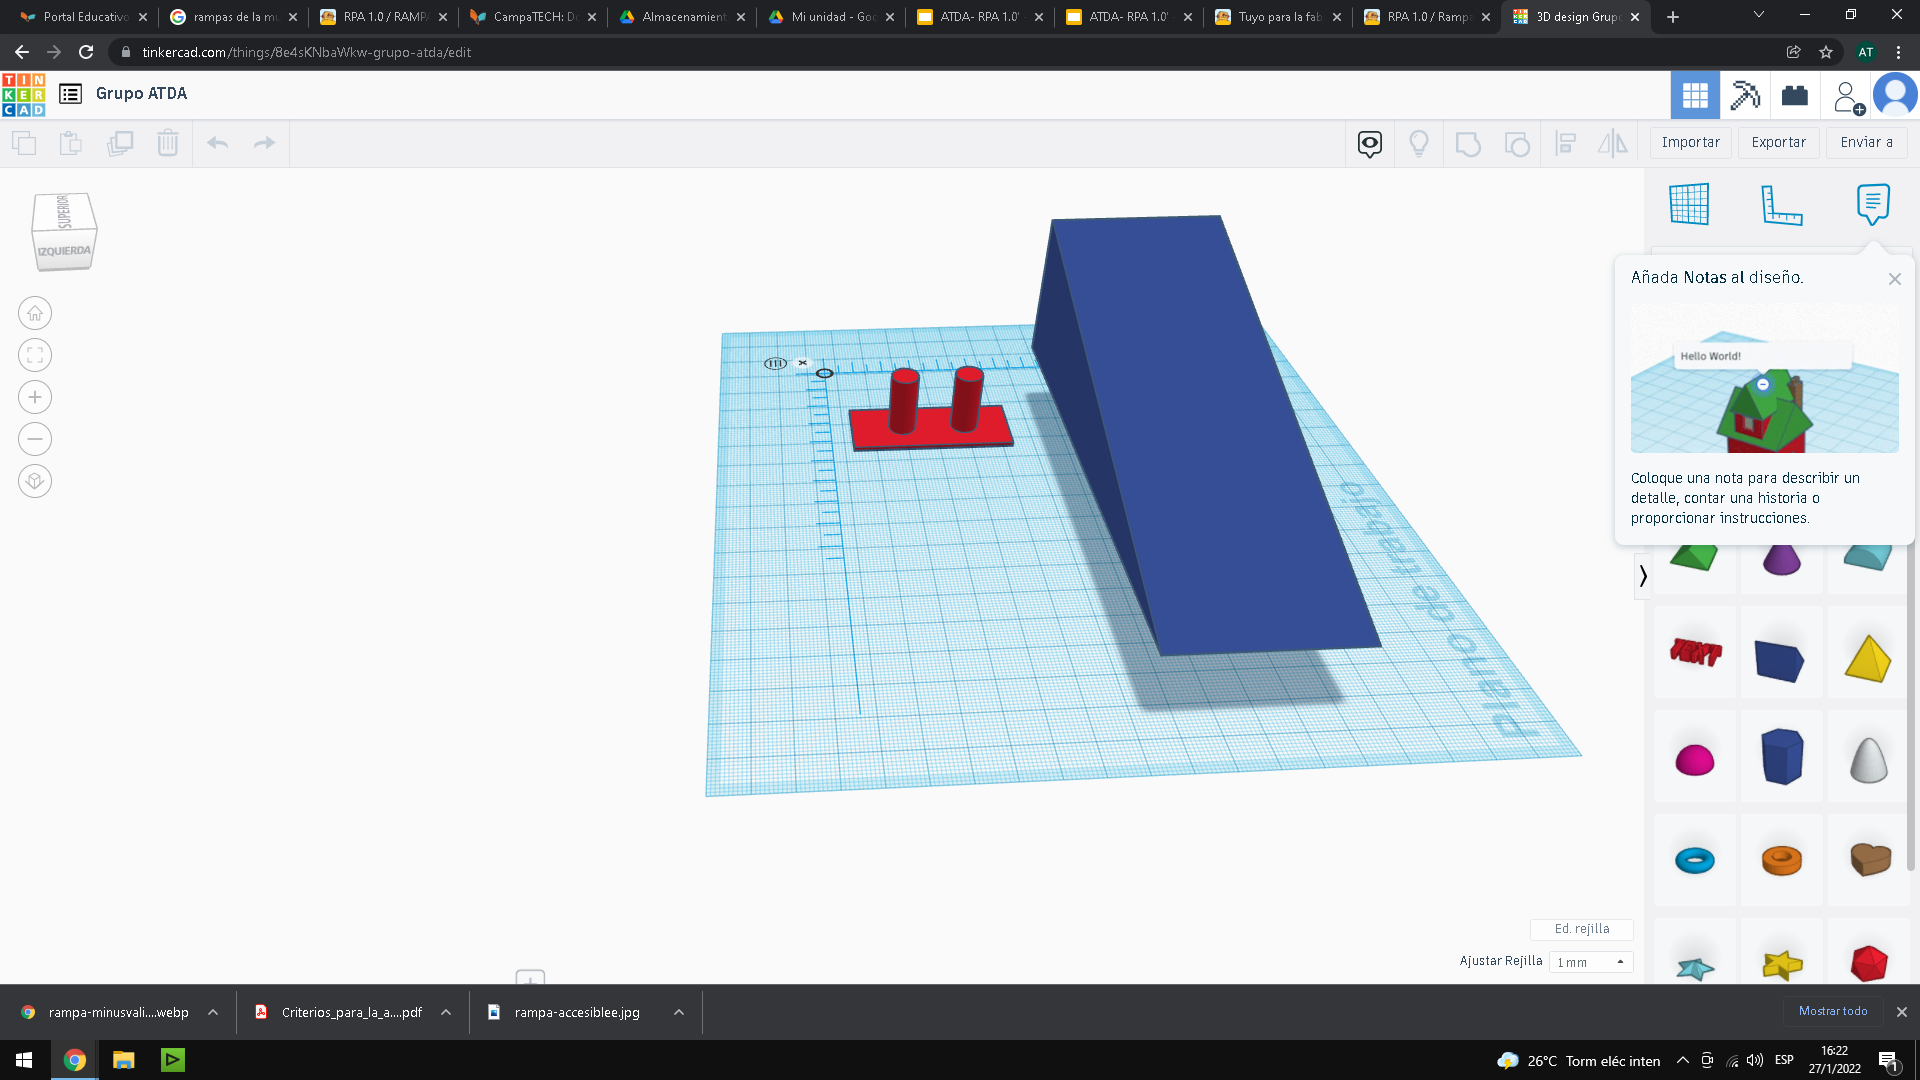Click the Show all lightbulb icon
Screen dimensions: 1920x1080
pyautogui.click(x=1419, y=144)
